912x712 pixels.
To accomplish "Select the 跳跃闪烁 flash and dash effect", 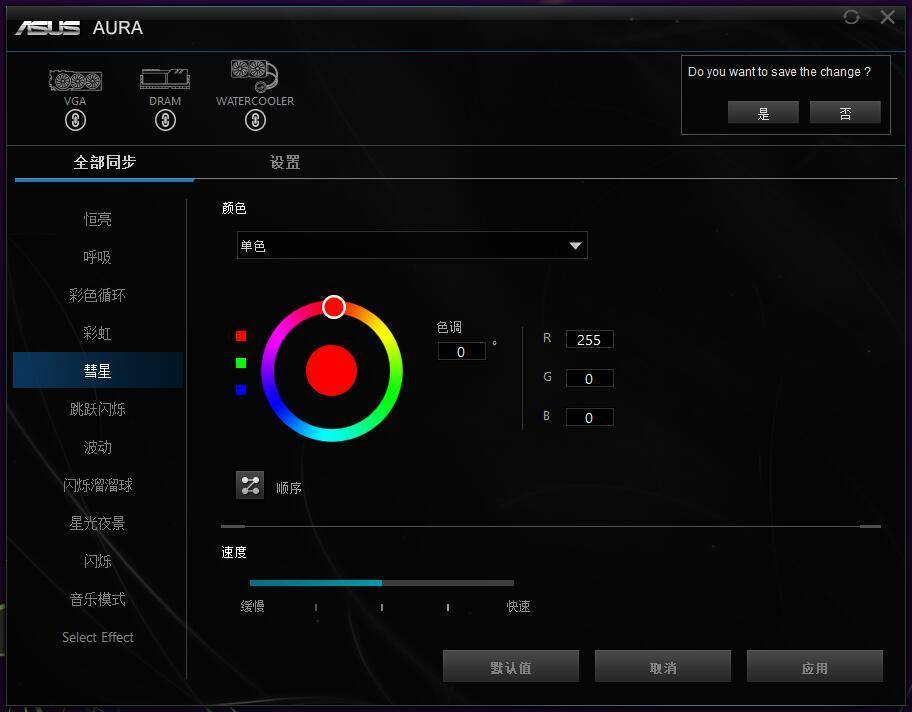I will tap(98, 409).
